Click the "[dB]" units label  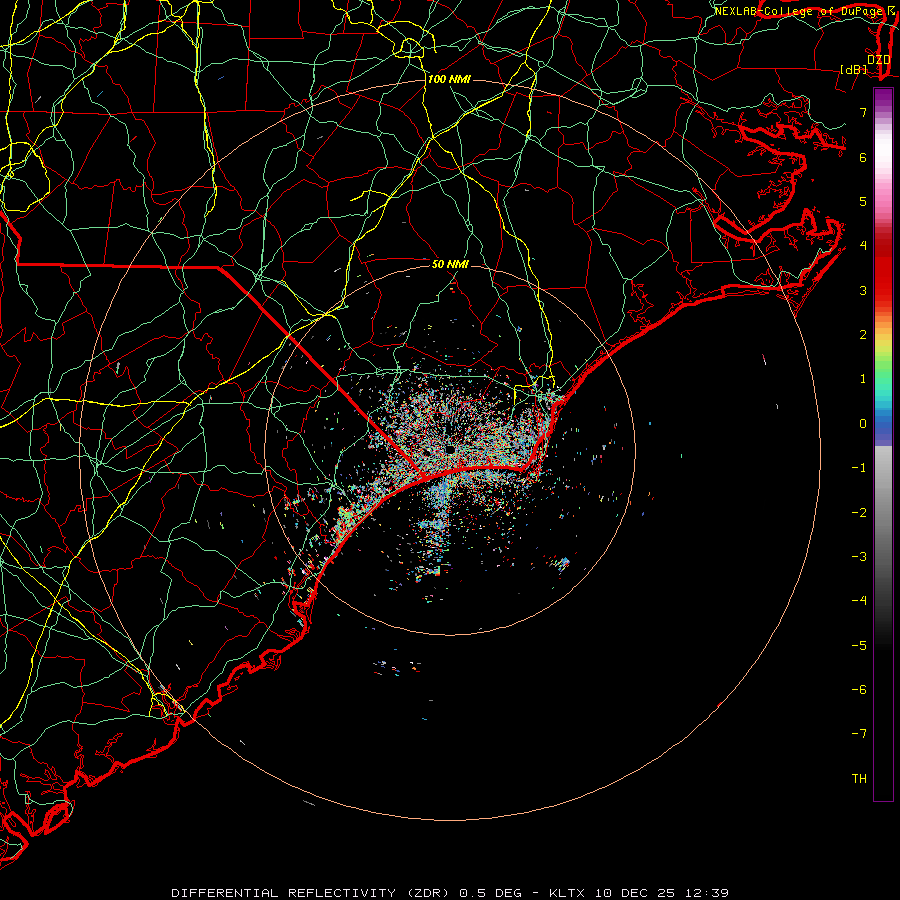(x=853, y=69)
